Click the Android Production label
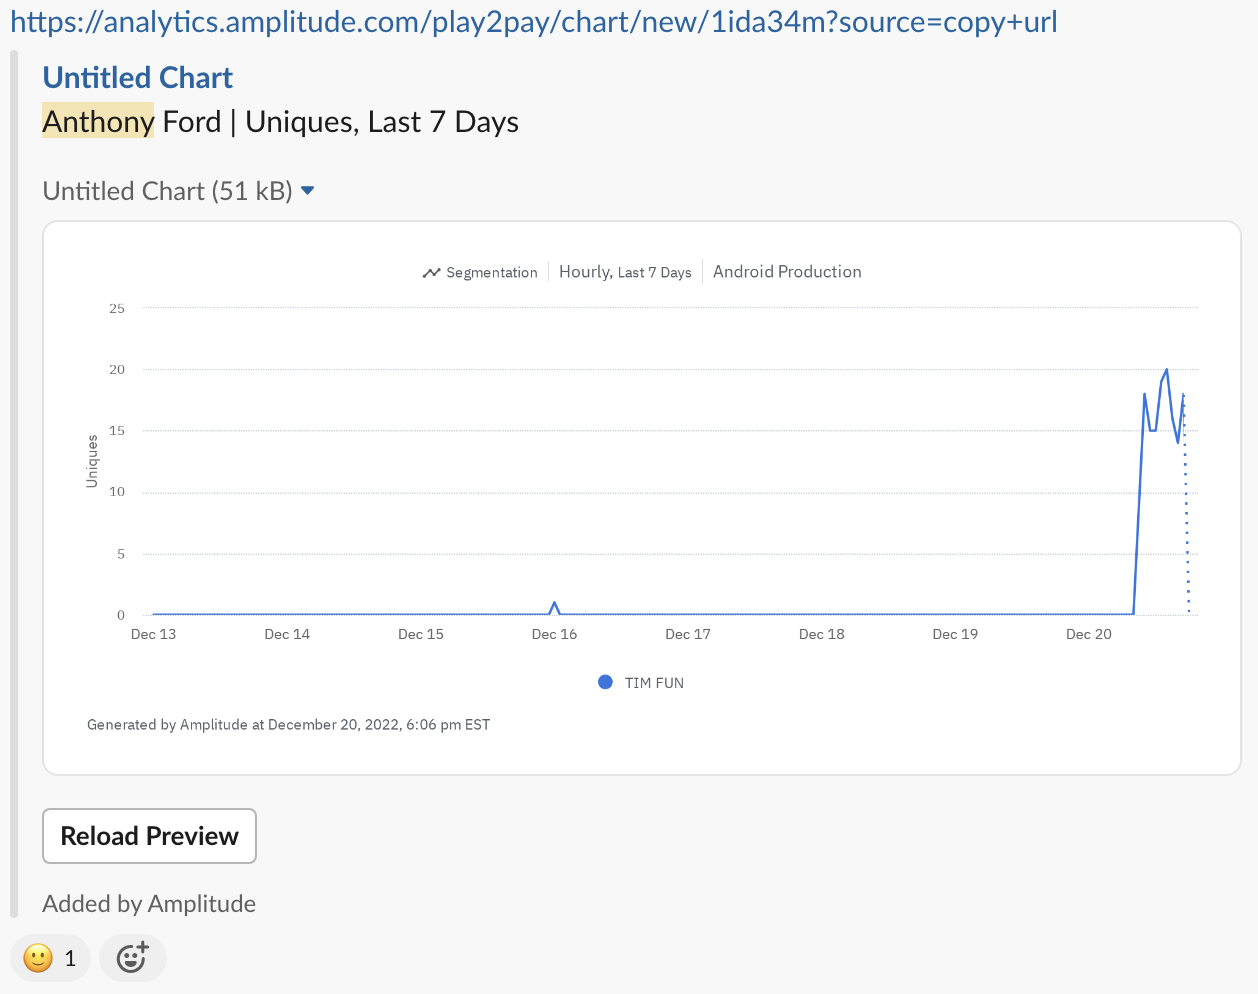Image resolution: width=1258 pixels, height=994 pixels. click(x=787, y=272)
